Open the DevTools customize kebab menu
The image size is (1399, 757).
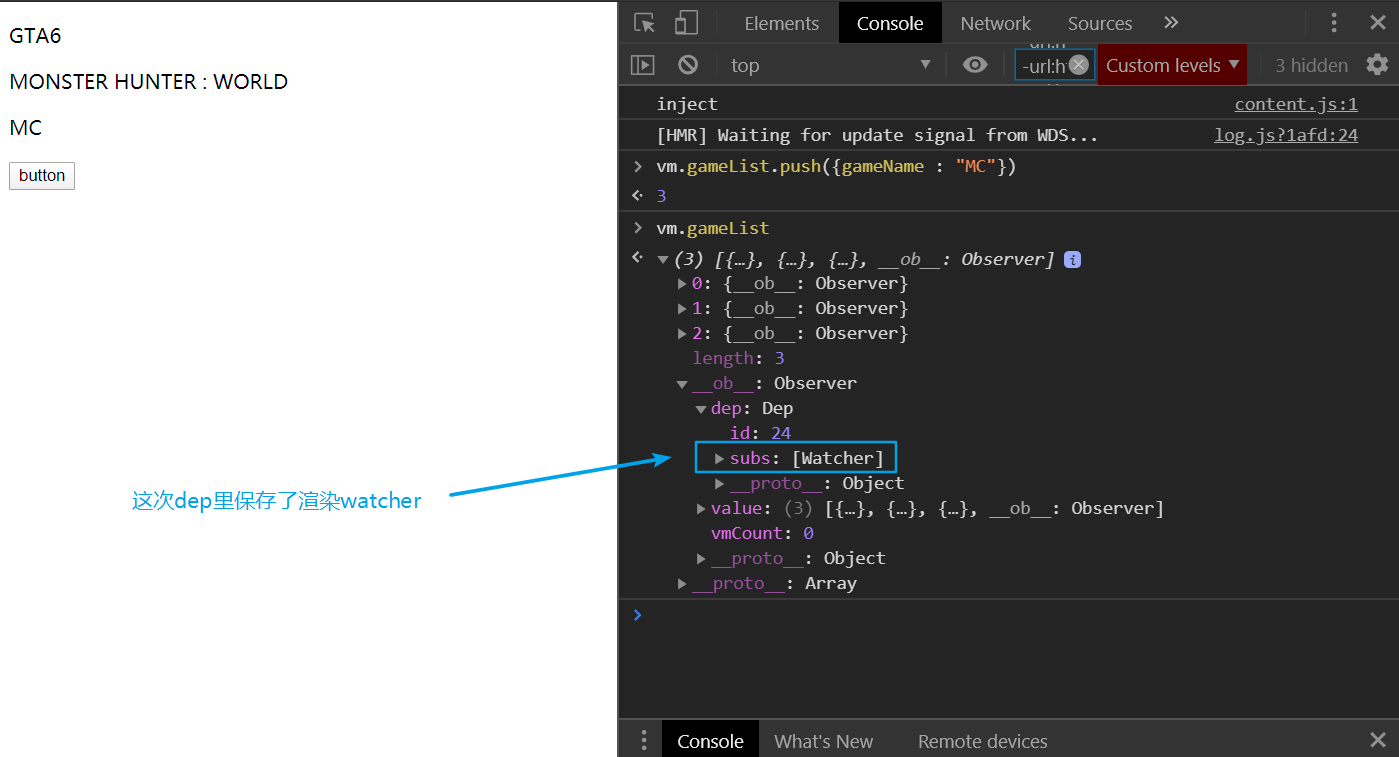point(1334,23)
